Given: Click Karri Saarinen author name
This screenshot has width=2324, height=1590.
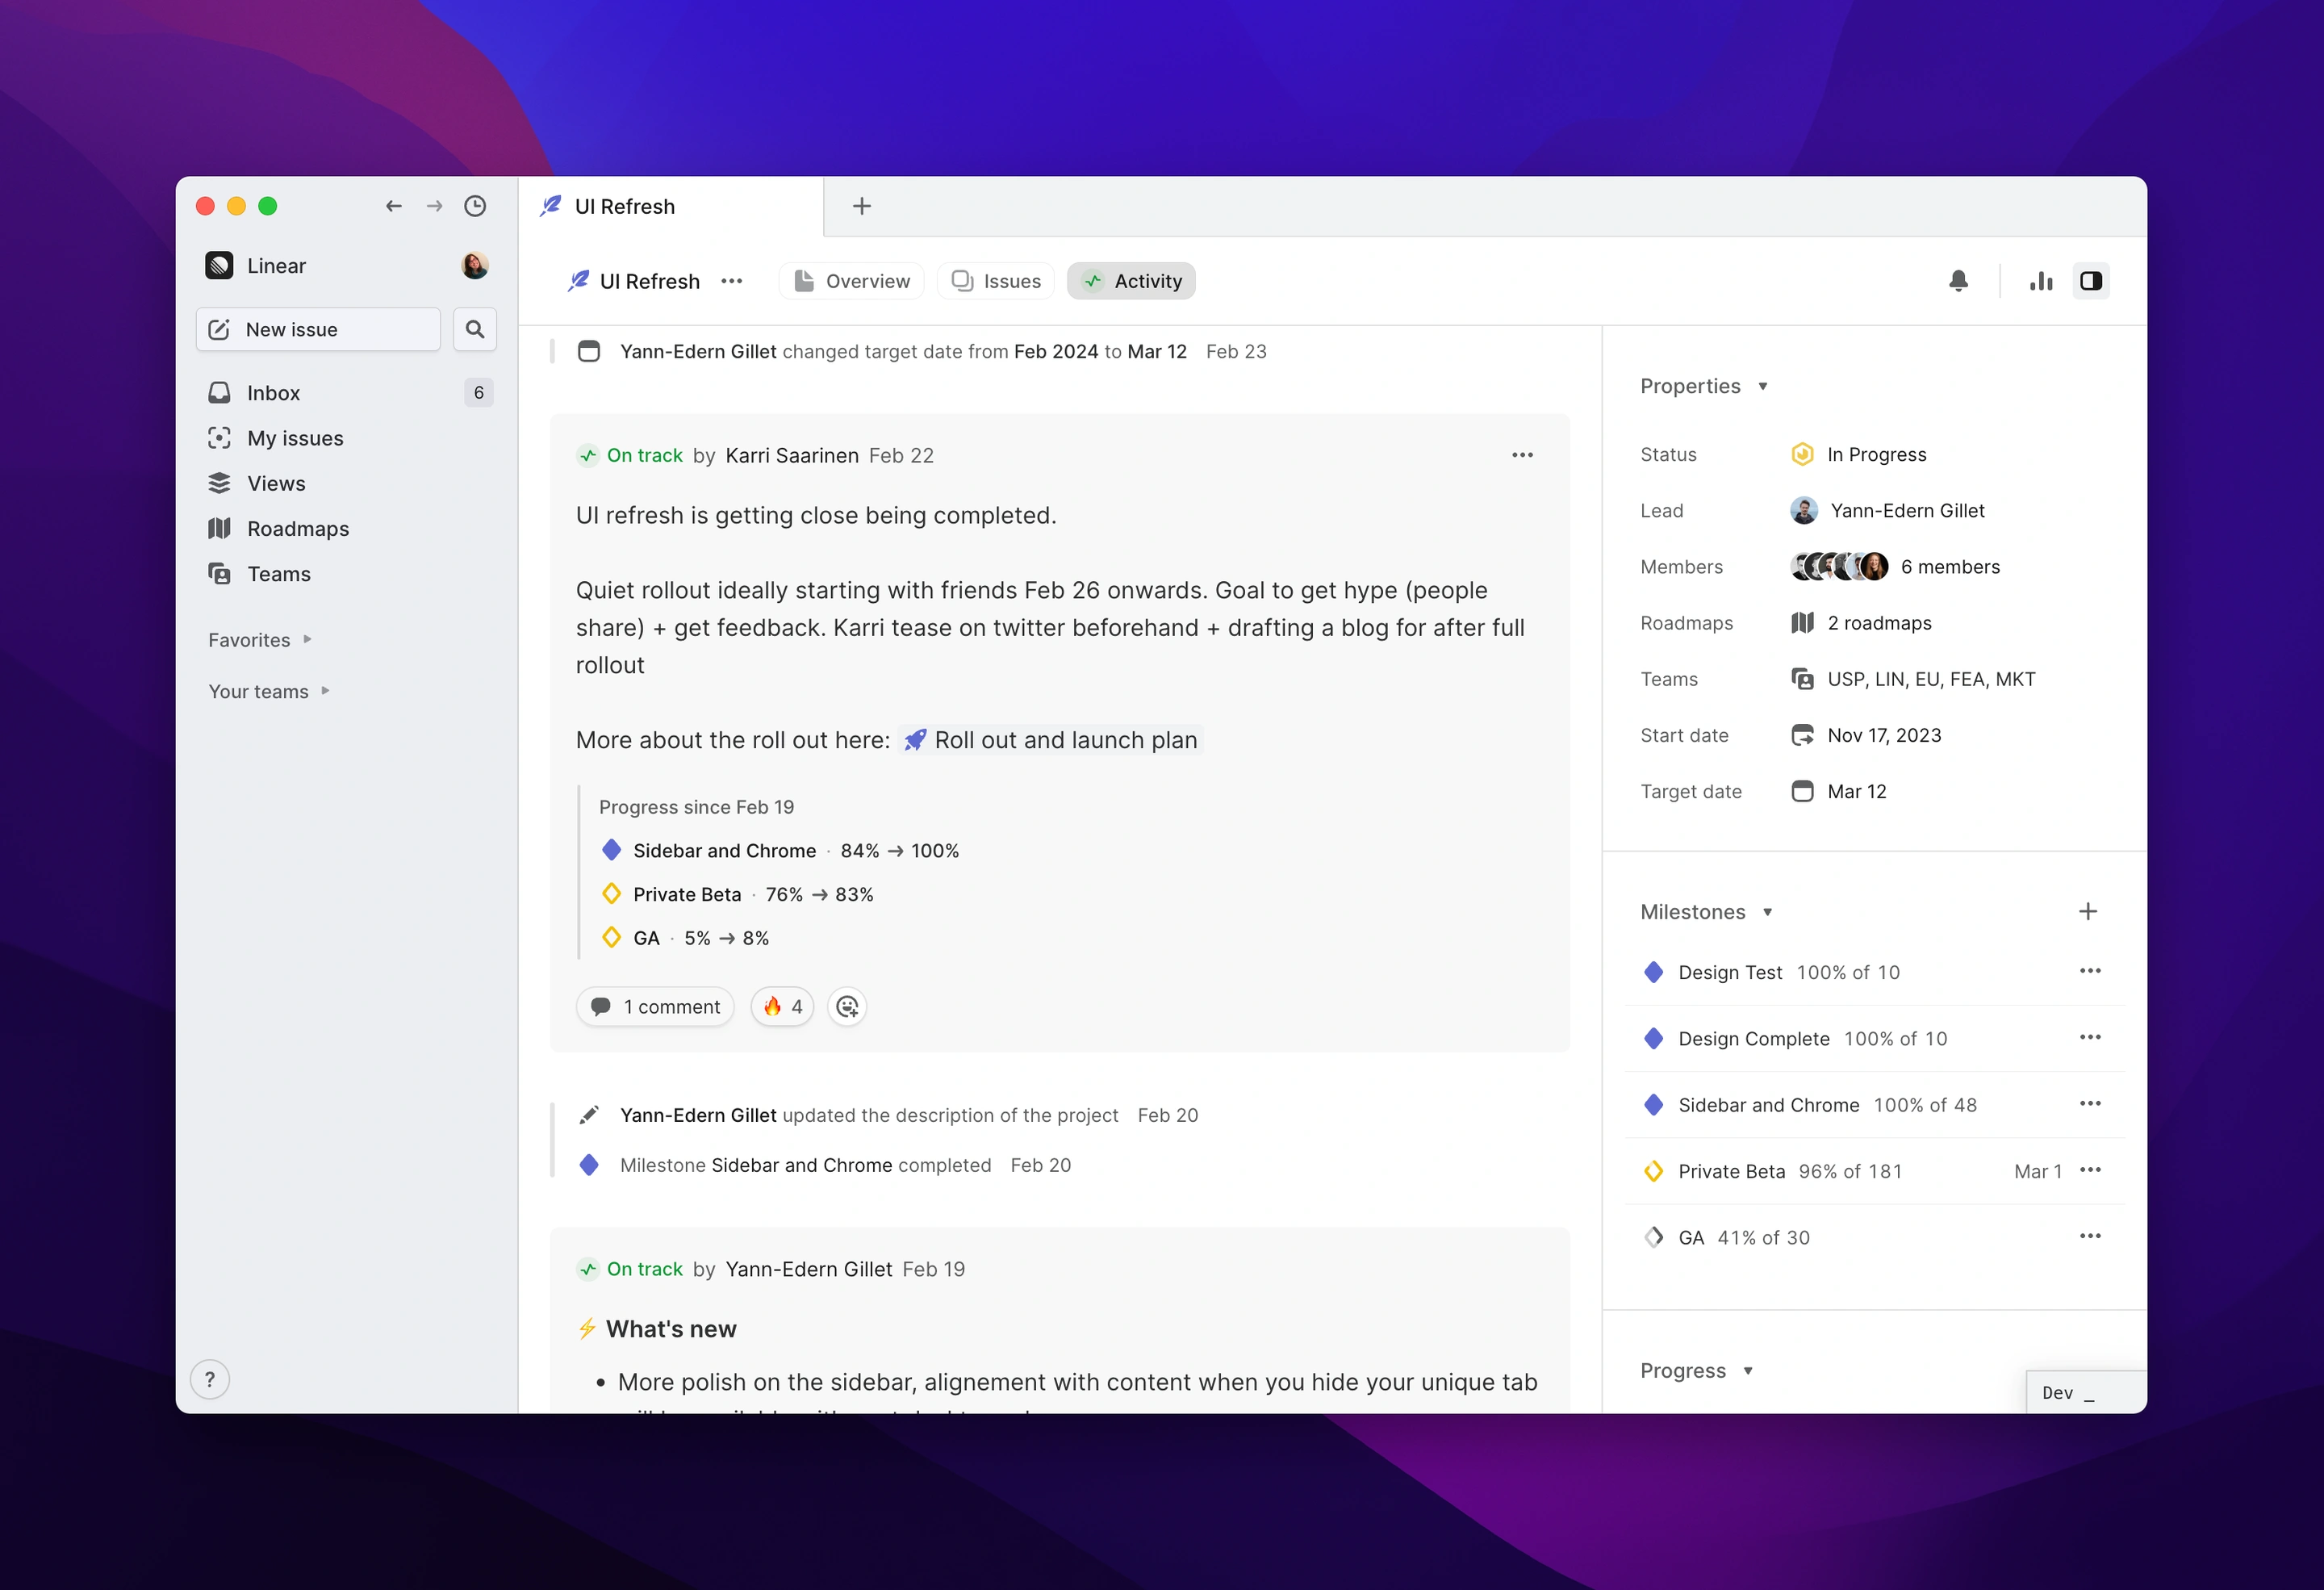Looking at the screenshot, I should 792,456.
